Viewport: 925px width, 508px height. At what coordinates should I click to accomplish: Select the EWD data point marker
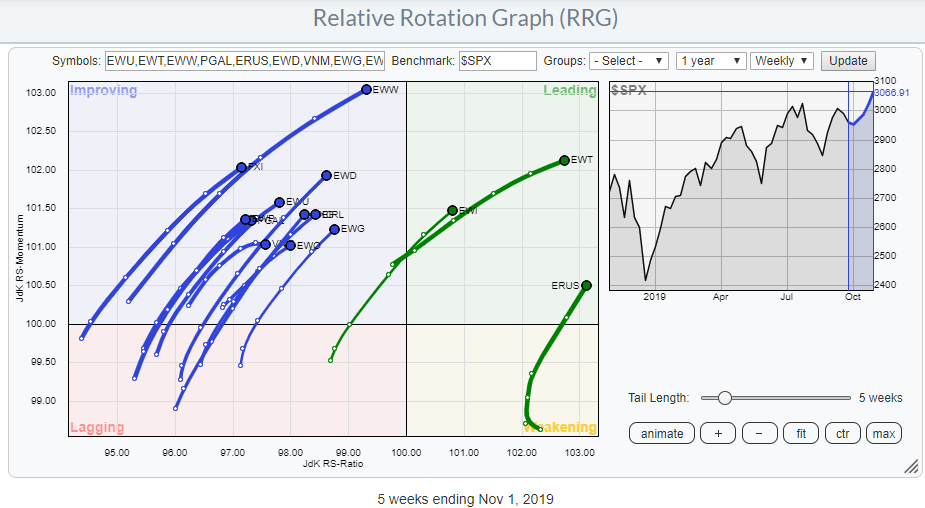tap(326, 175)
